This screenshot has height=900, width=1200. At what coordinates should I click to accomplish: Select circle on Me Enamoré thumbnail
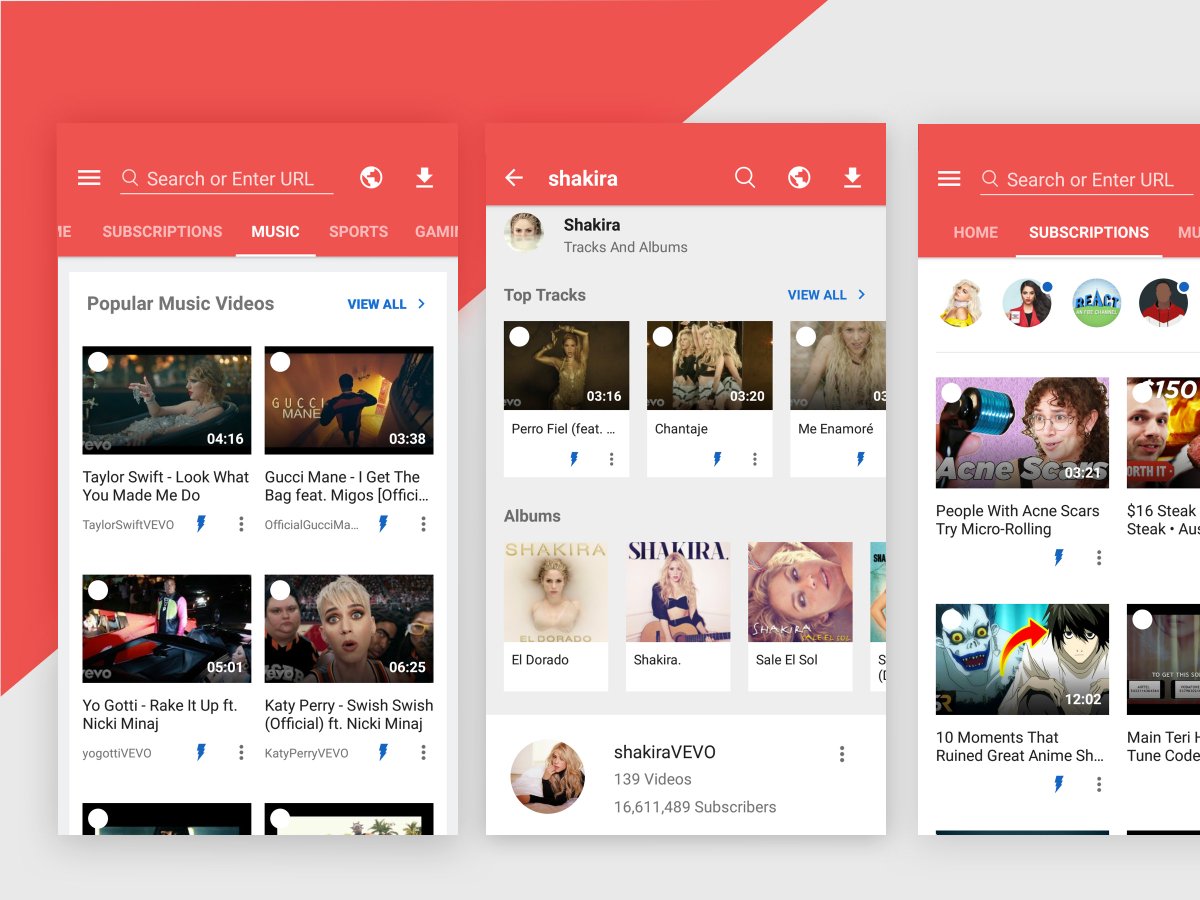tap(805, 337)
